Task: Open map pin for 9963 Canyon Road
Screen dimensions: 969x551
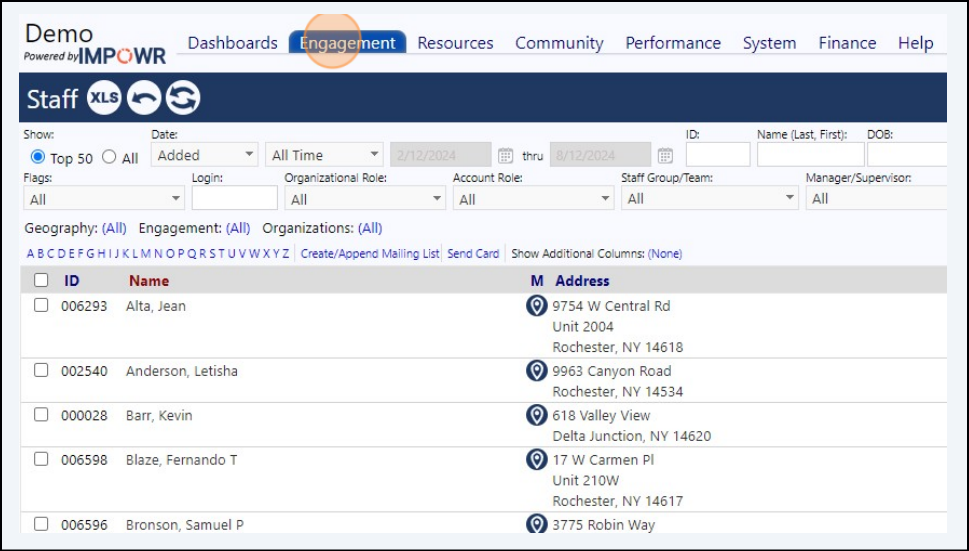Action: tap(536, 371)
